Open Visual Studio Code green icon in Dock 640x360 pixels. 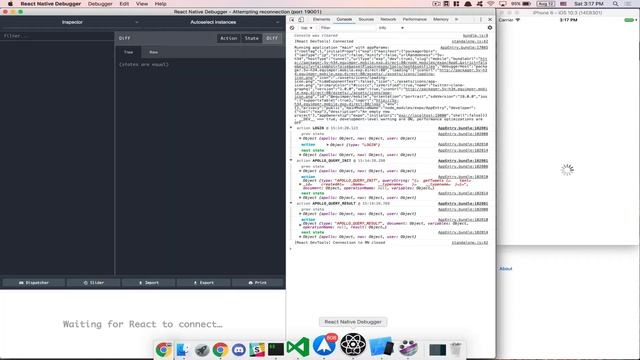(x=298, y=347)
